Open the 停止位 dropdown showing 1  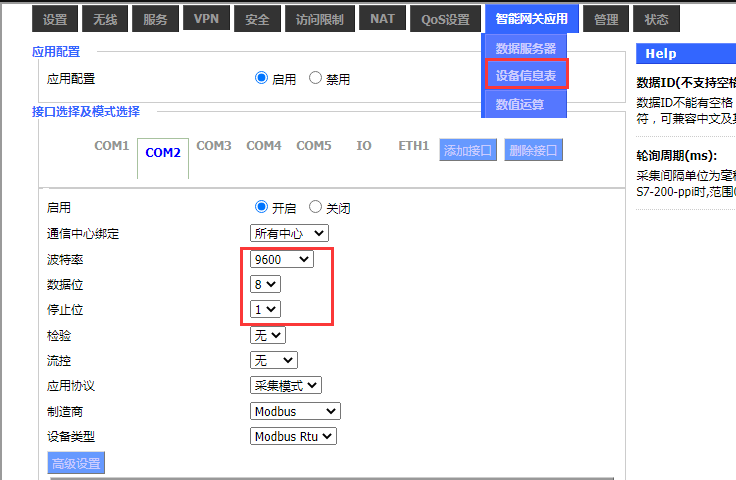pos(265,309)
